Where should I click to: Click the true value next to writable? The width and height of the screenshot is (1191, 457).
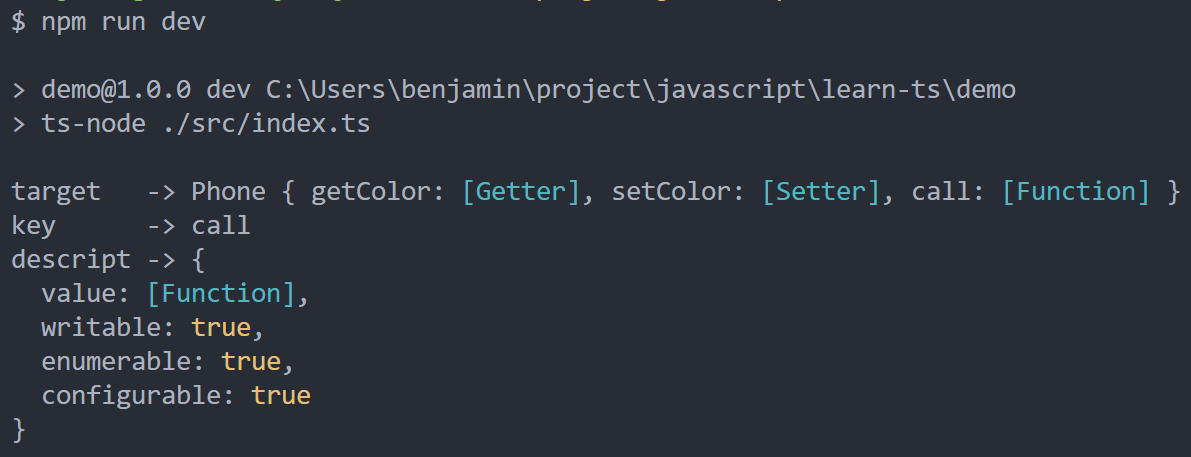coord(220,328)
